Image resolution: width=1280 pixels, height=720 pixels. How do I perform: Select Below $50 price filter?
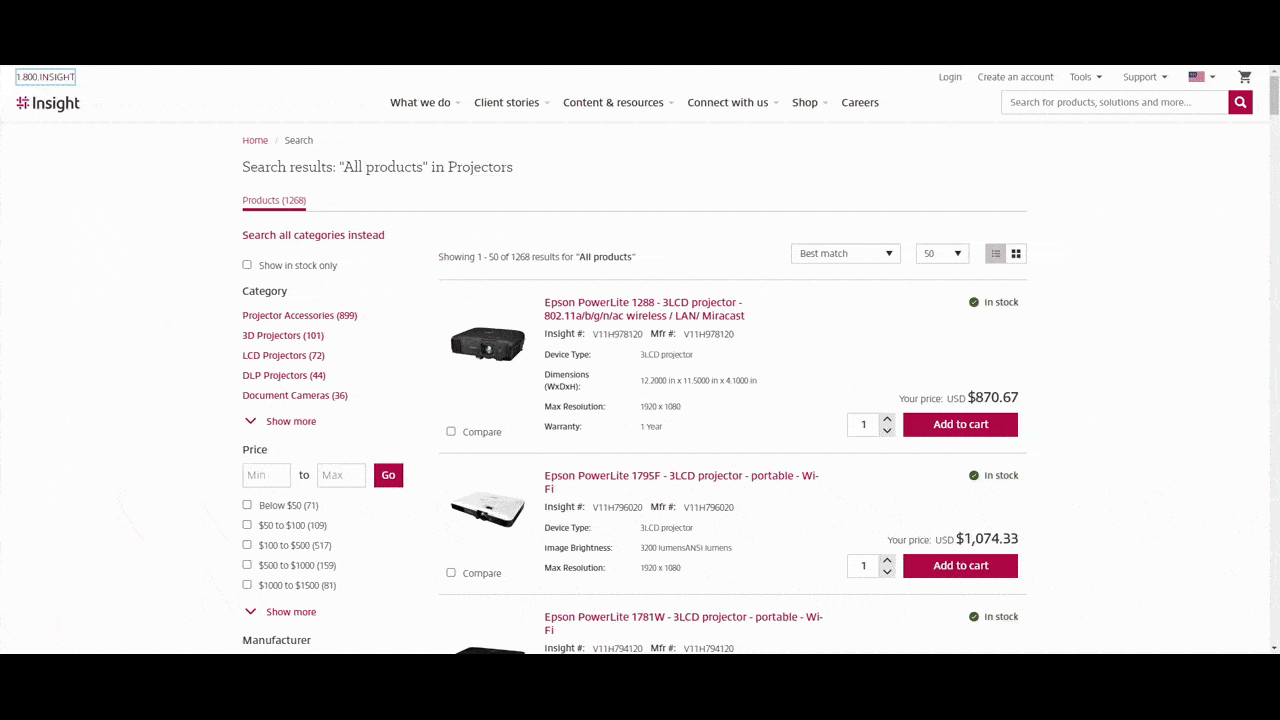click(247, 505)
